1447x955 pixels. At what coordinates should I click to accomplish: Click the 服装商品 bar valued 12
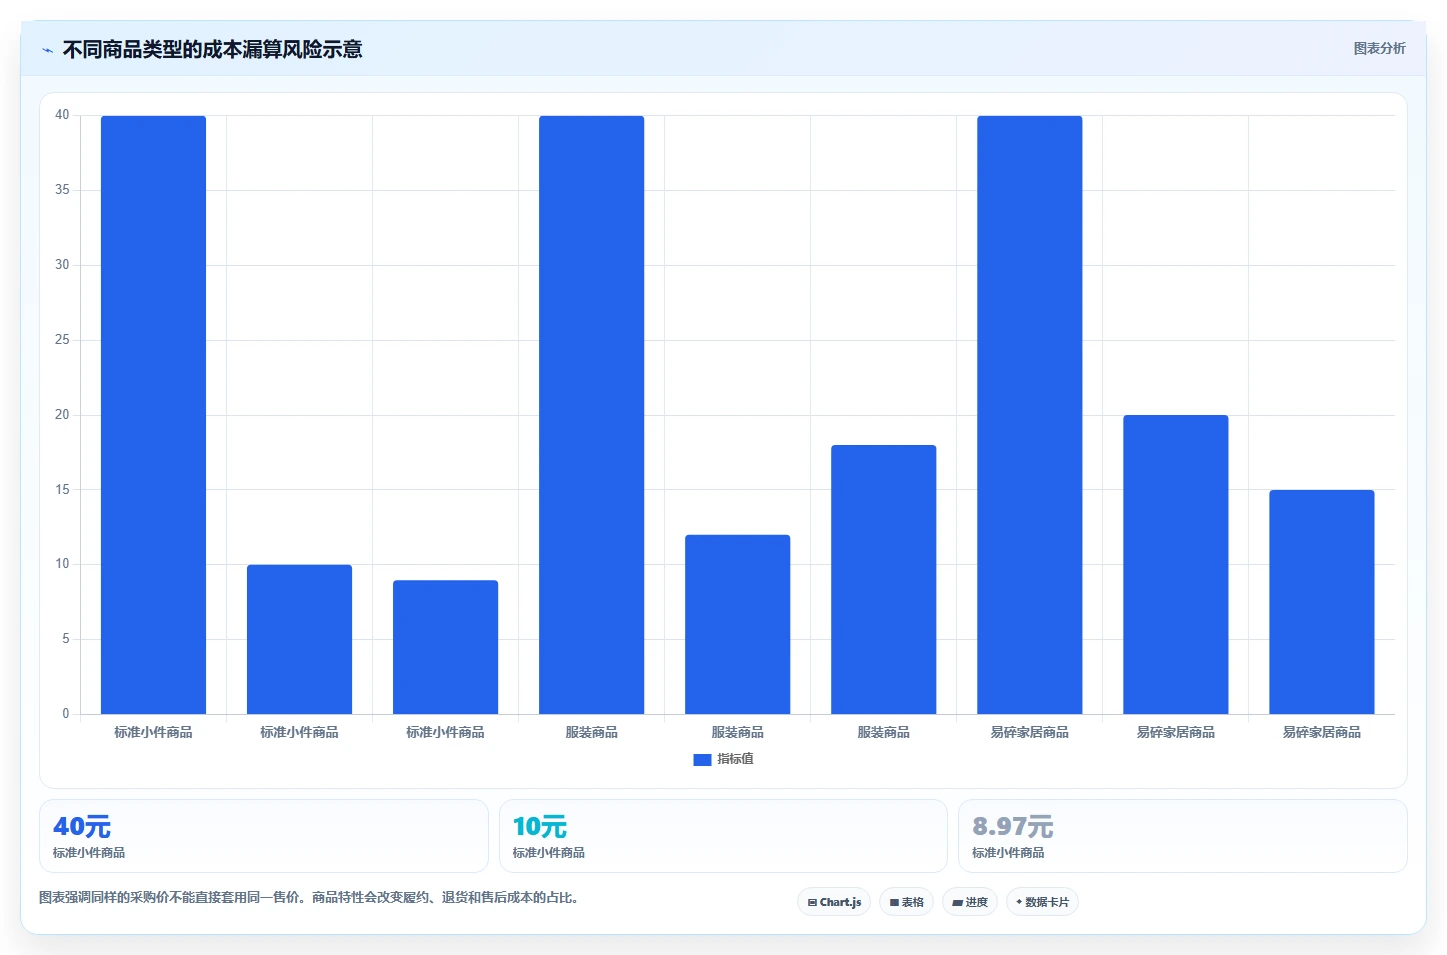737,624
